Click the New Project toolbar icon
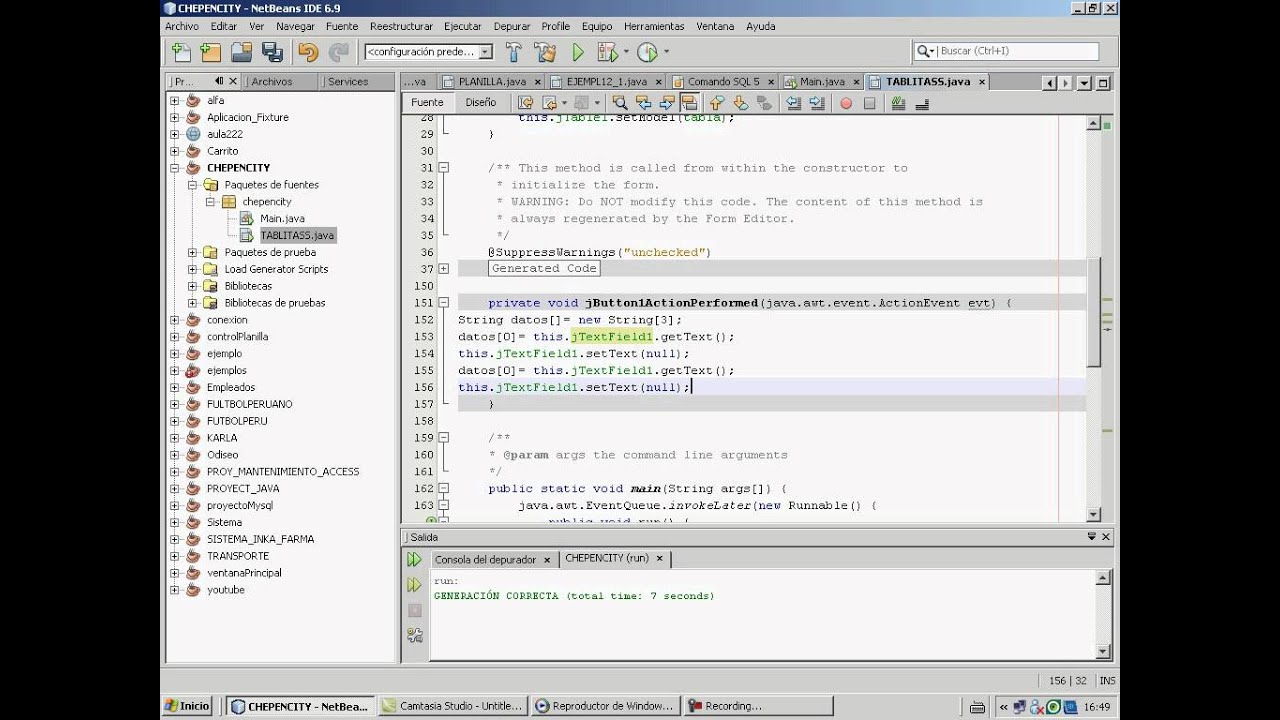 coord(210,52)
